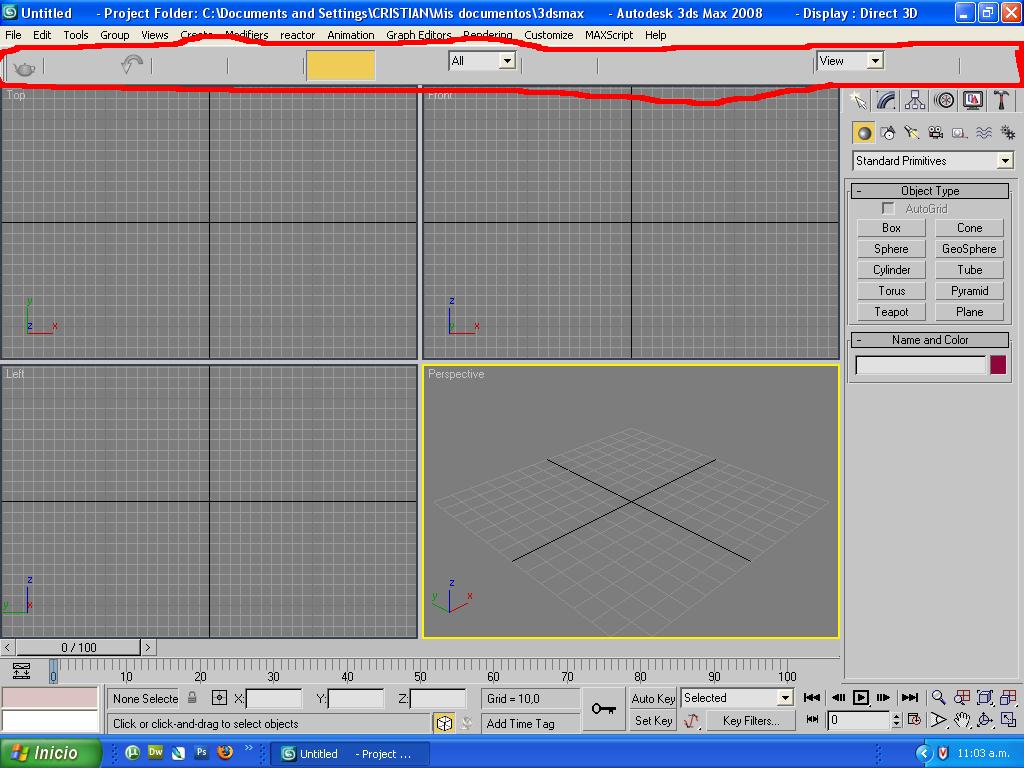The width and height of the screenshot is (1024, 768).
Task: Click the Zoom magnifier viewport tool
Action: tap(938, 697)
